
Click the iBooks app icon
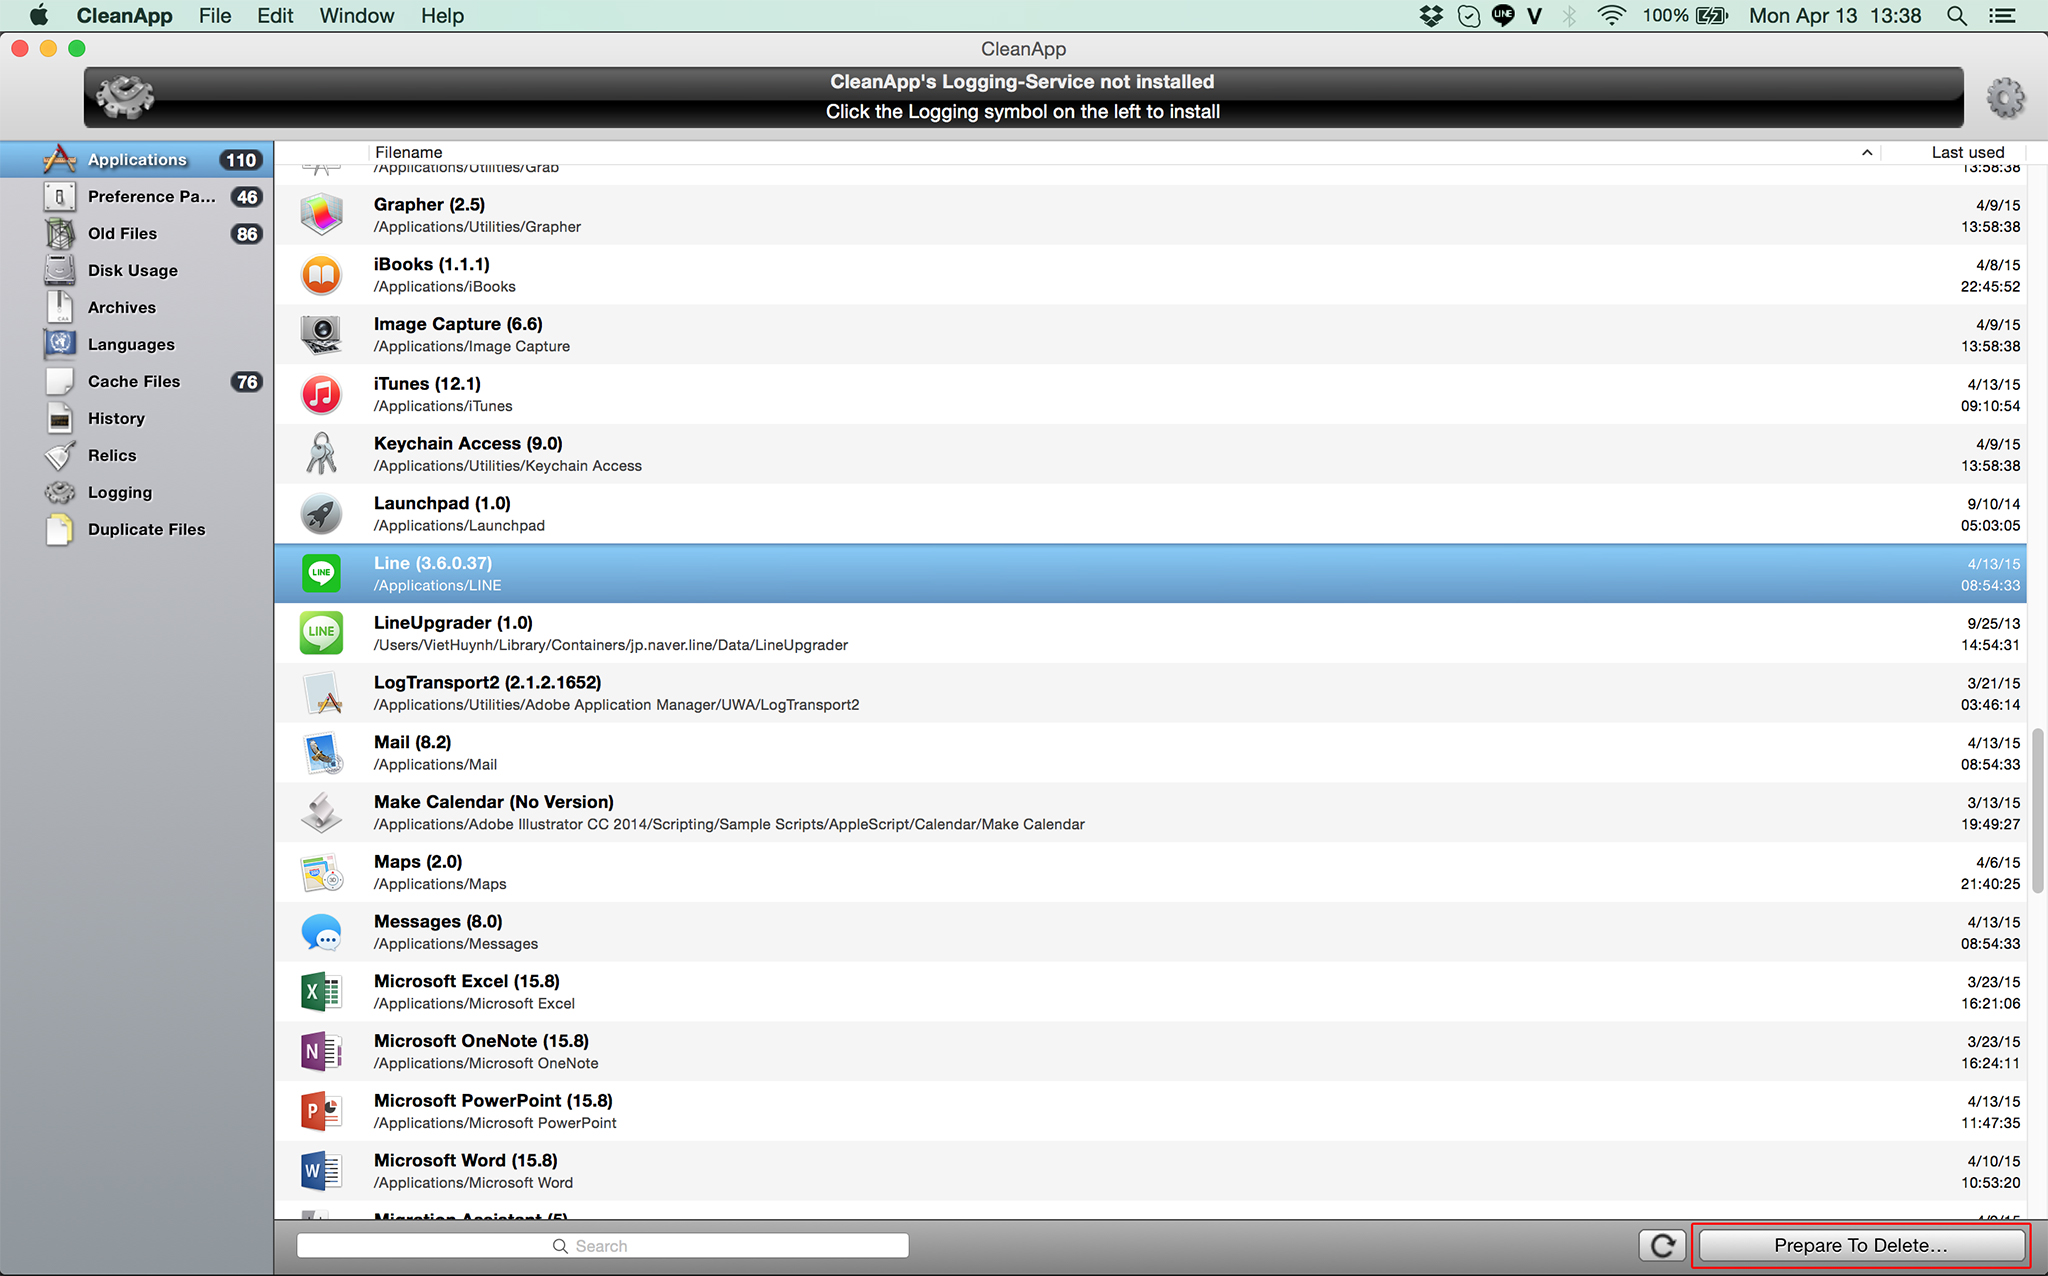pos(321,275)
